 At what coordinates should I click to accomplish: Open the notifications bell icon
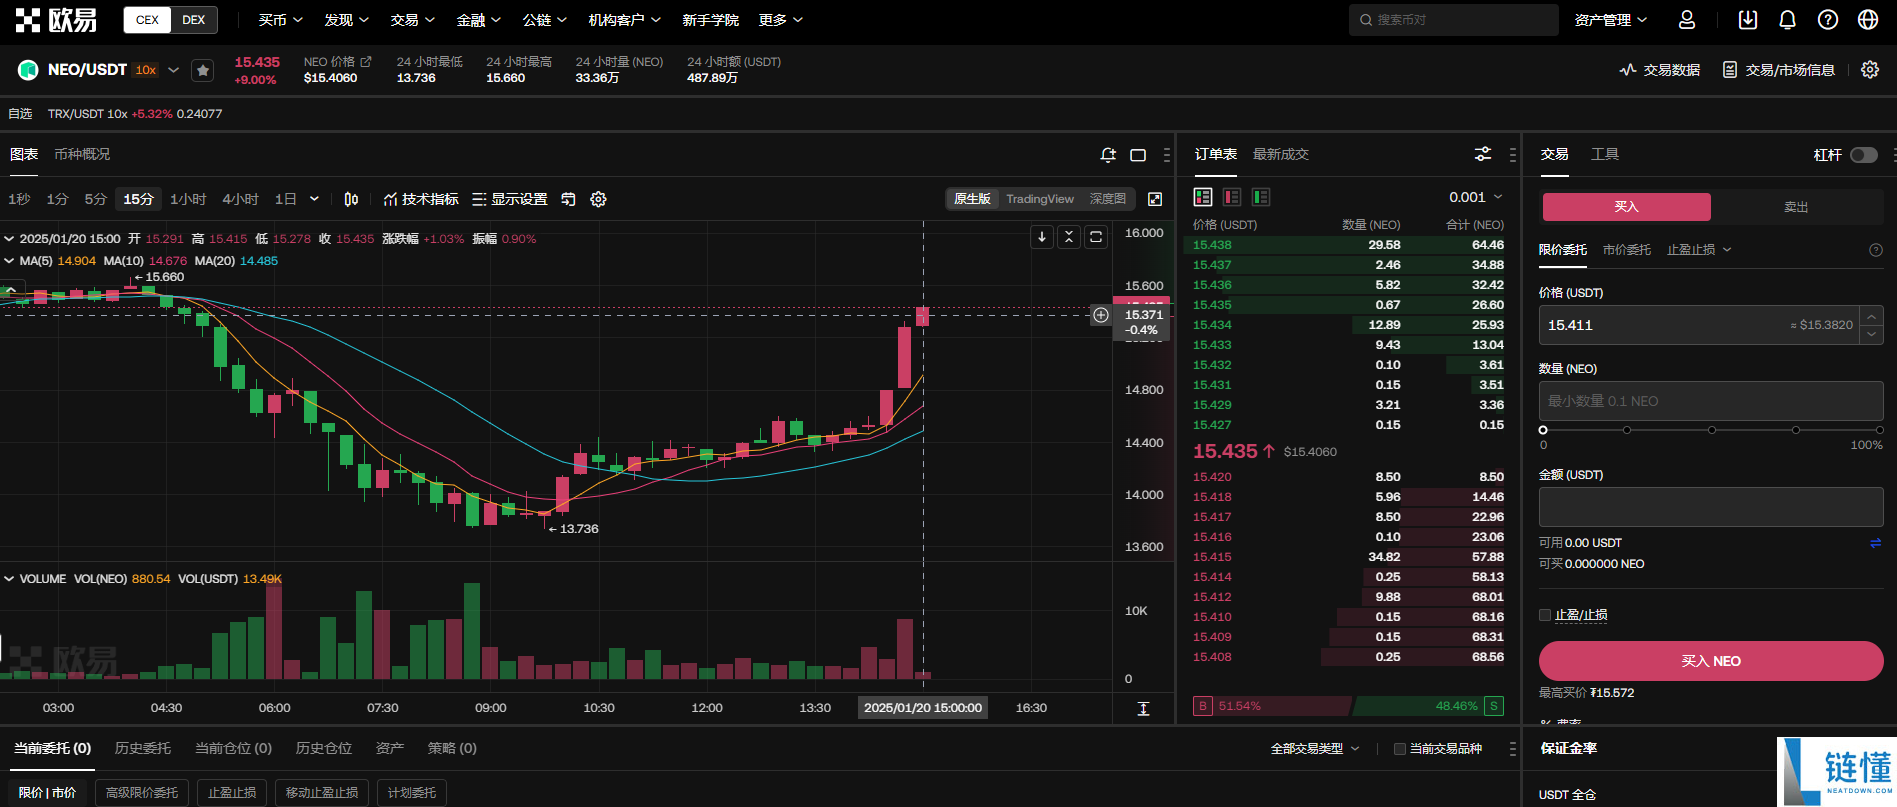tap(1787, 20)
